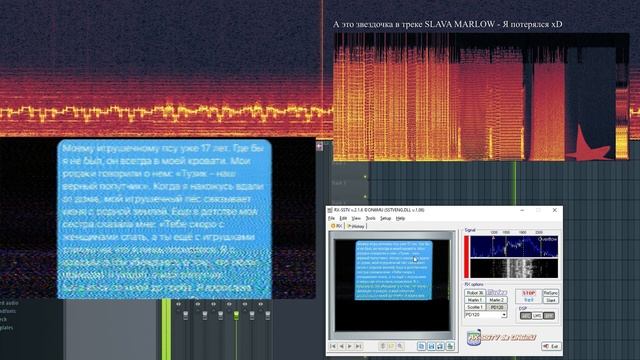Click the floppy-disk save image icon

(x=431, y=346)
